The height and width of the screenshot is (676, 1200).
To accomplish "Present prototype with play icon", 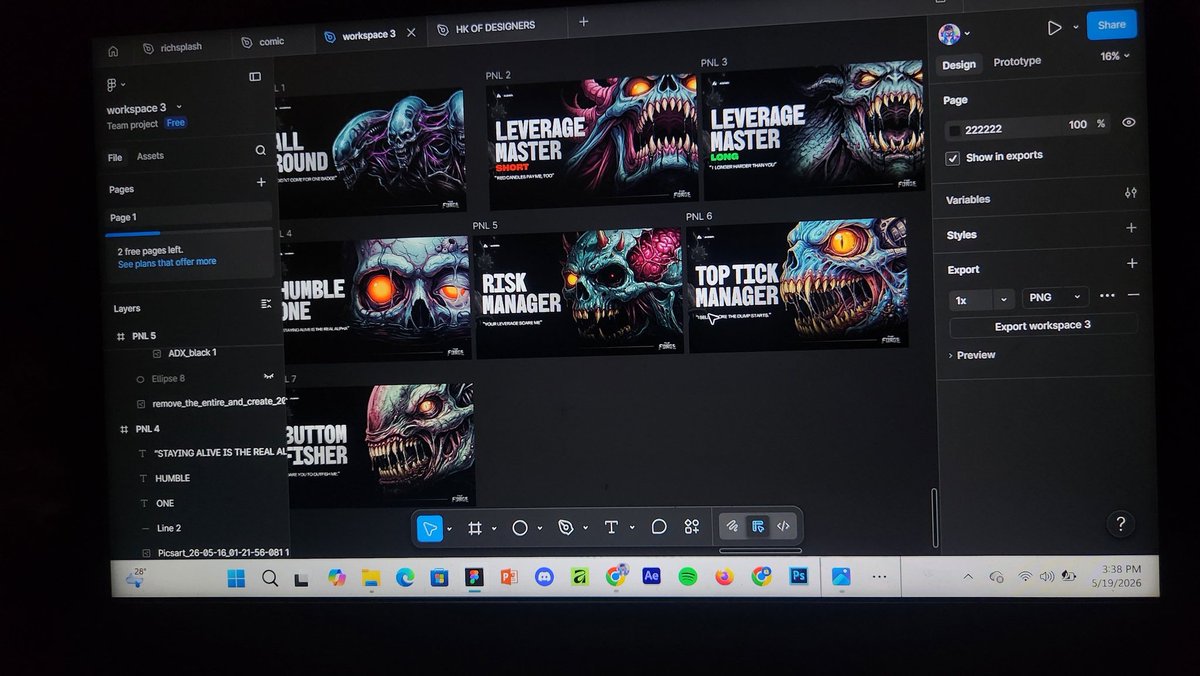I will tap(1054, 28).
